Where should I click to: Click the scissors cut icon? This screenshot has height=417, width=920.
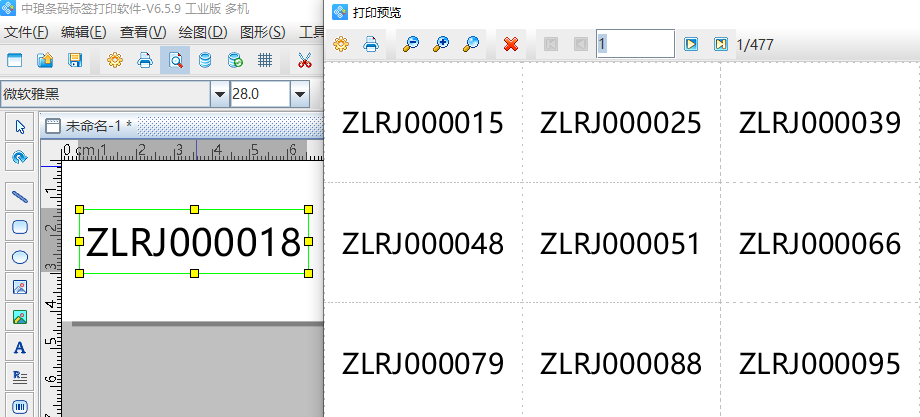pos(304,60)
